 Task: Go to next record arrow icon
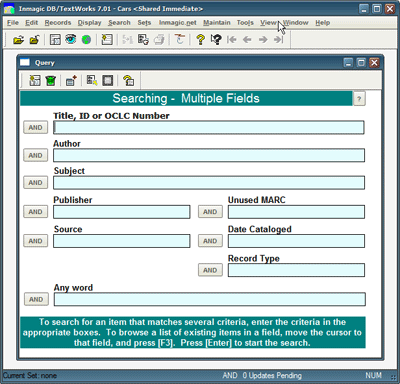pyautogui.click(x=263, y=40)
